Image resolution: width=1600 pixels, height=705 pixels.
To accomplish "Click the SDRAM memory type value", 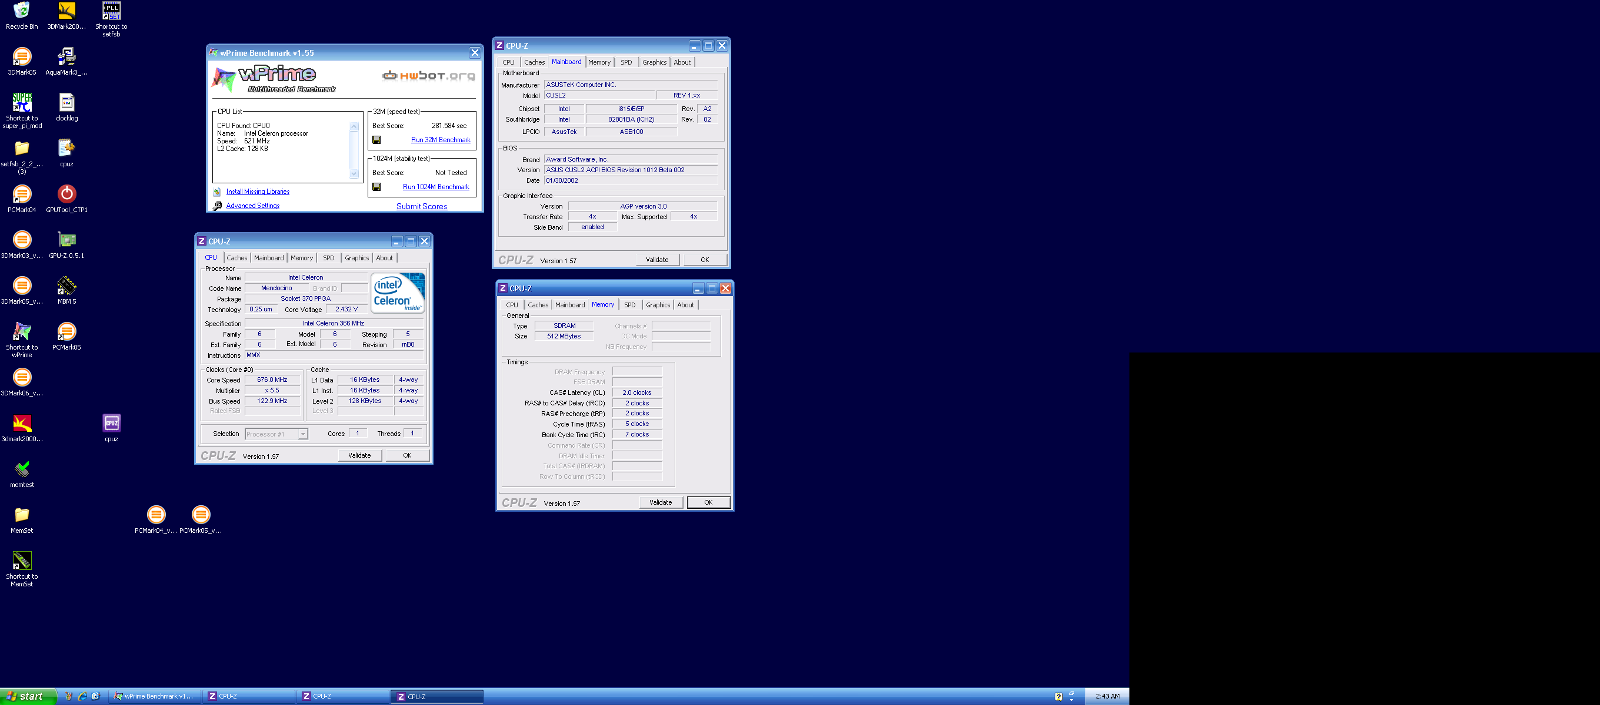I will (x=565, y=326).
